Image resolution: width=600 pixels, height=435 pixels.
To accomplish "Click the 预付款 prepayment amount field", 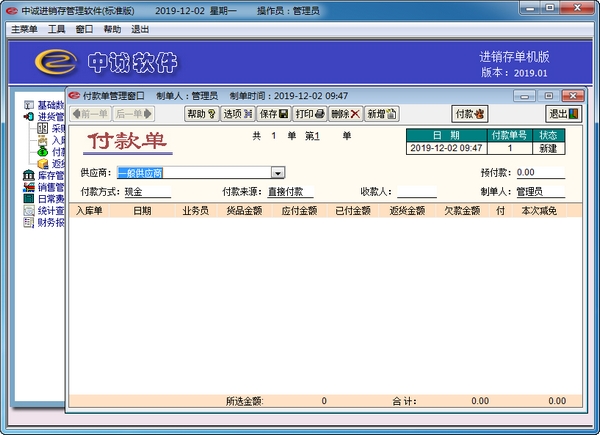I will 540,173.
